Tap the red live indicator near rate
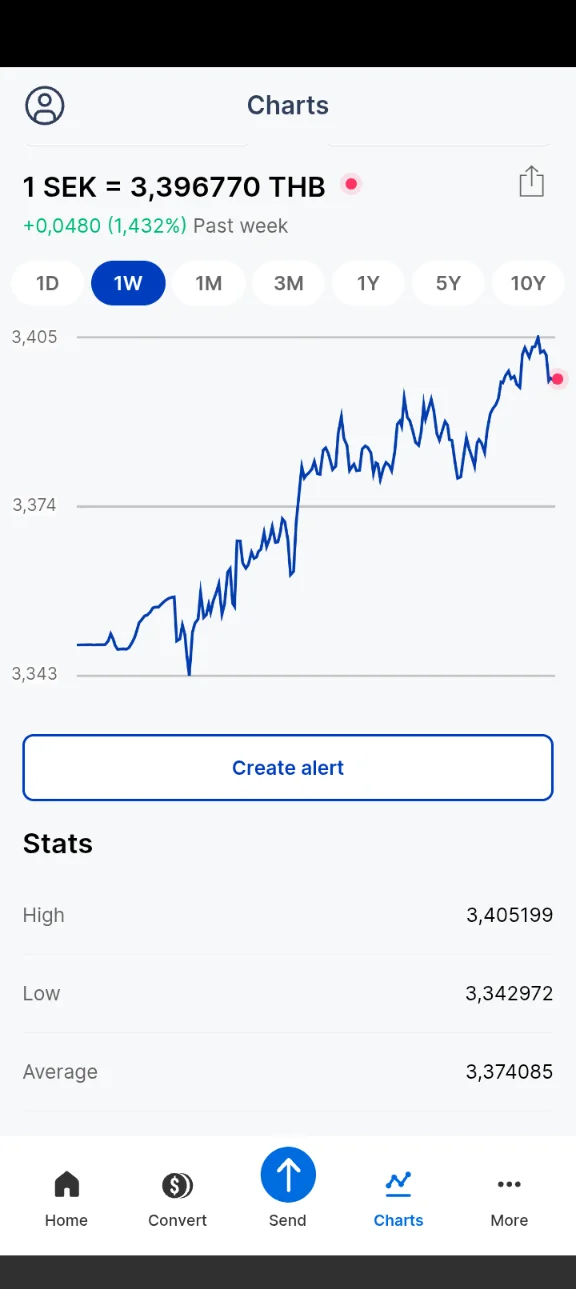 350,184
